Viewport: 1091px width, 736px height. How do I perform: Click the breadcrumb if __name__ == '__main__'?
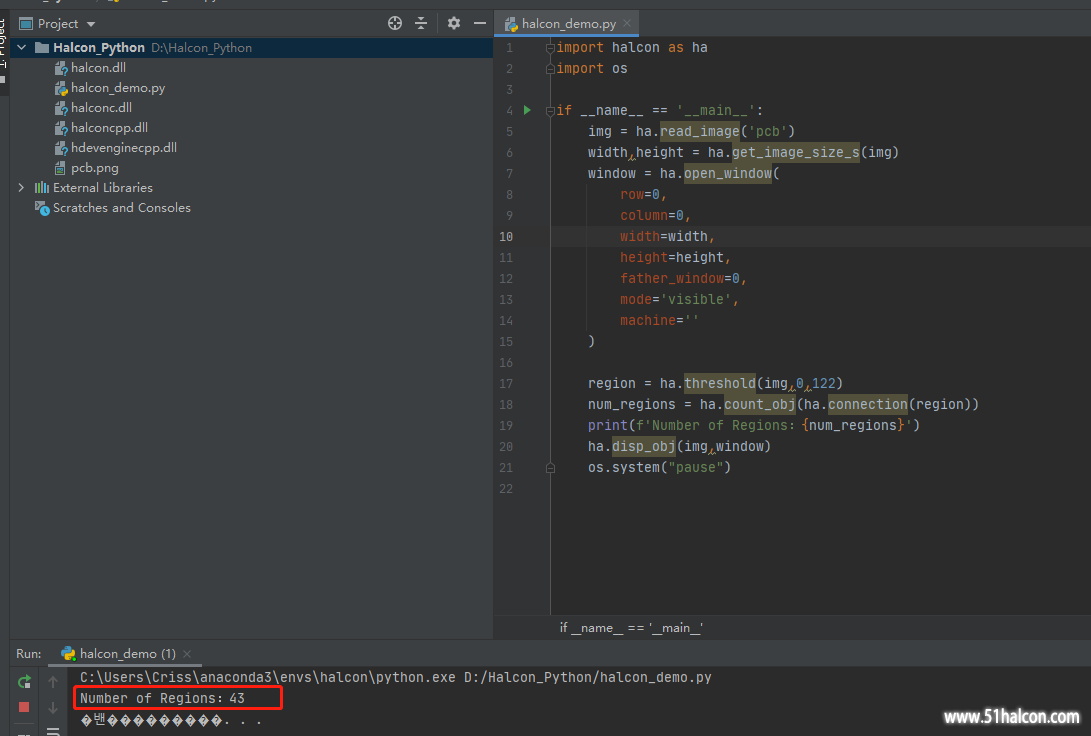click(x=632, y=627)
